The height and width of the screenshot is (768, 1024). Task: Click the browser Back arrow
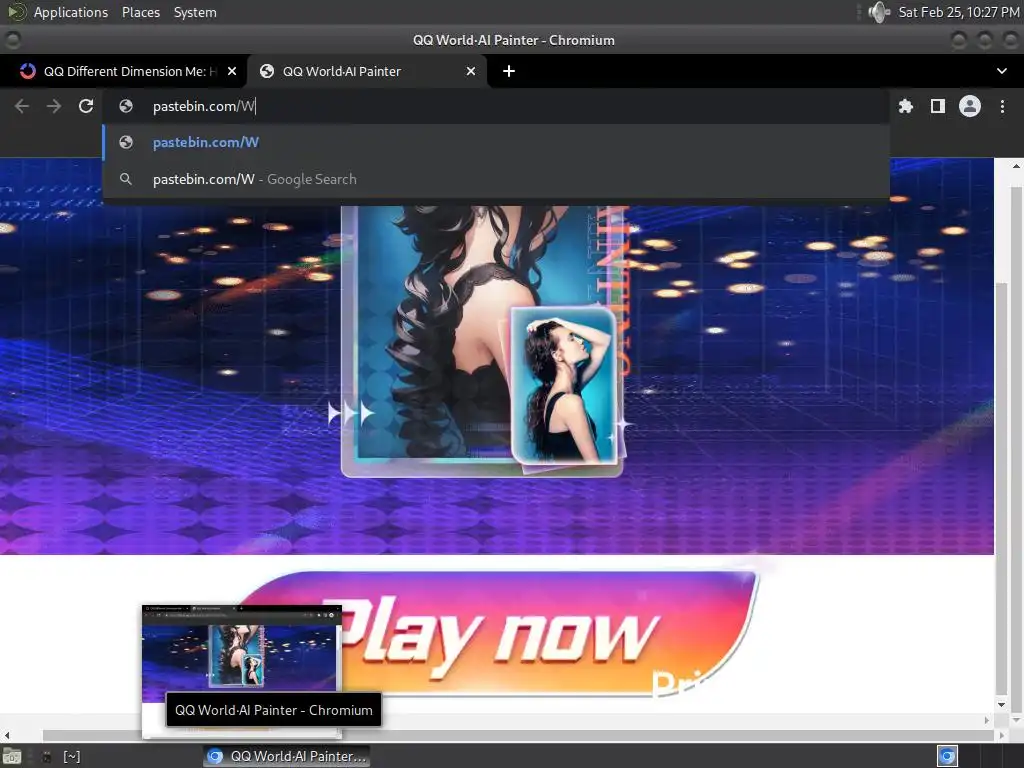pyautogui.click(x=22, y=106)
